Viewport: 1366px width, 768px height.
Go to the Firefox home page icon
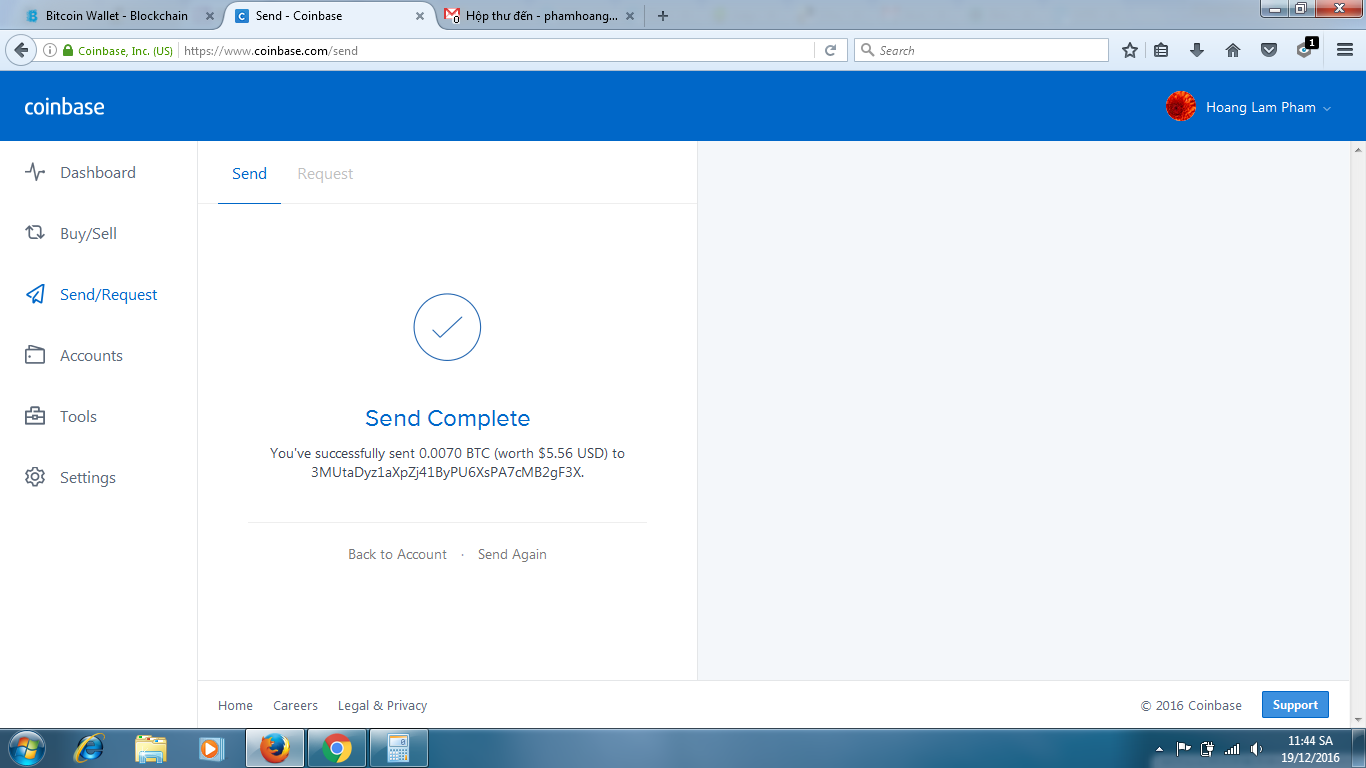1233,50
